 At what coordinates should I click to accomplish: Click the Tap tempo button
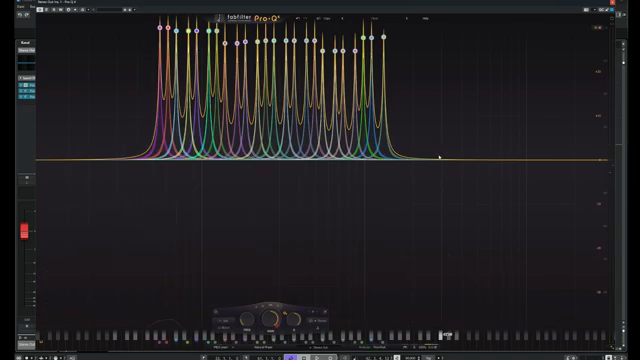click(429, 358)
